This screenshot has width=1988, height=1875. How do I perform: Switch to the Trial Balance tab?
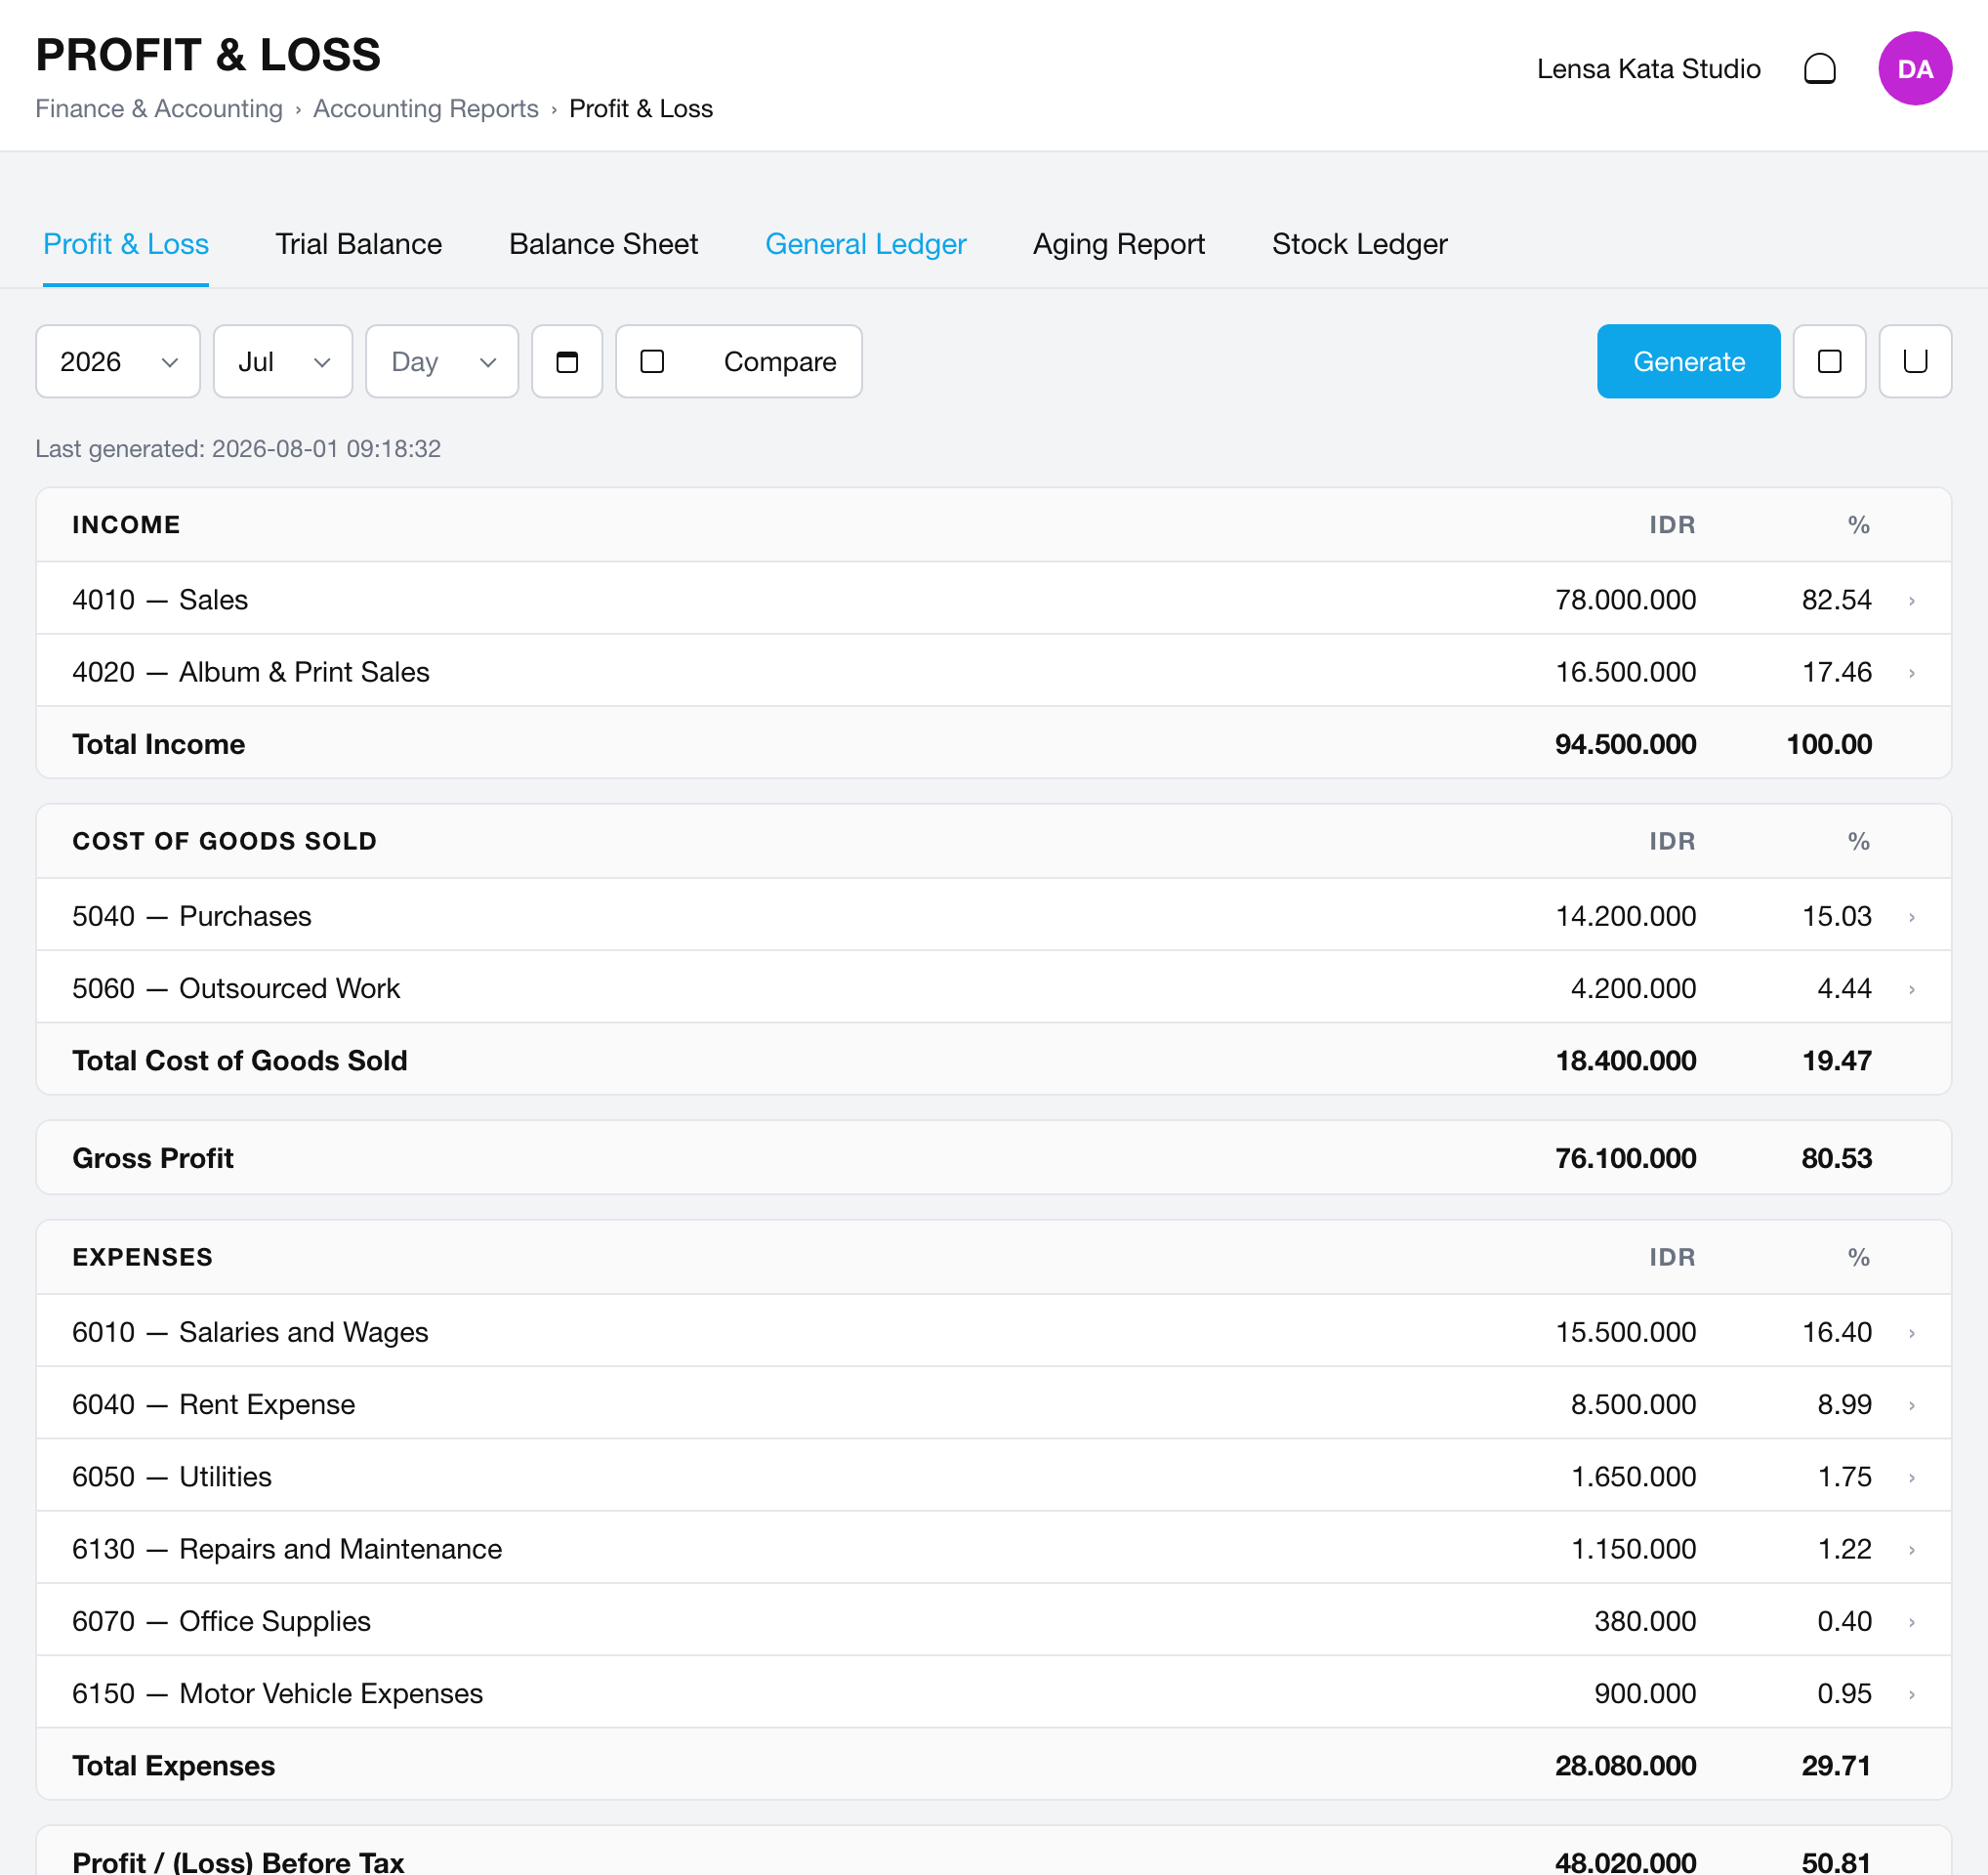click(x=358, y=244)
